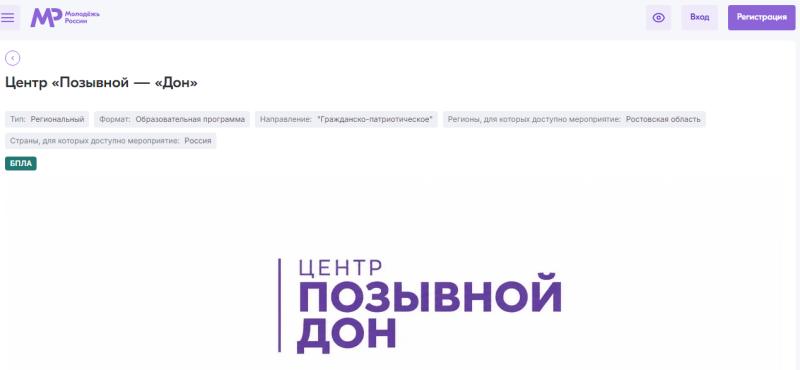Click the heading Центр «Позывной — «Дон»
Image resolution: width=800 pixels, height=370 pixels.
pos(101,82)
